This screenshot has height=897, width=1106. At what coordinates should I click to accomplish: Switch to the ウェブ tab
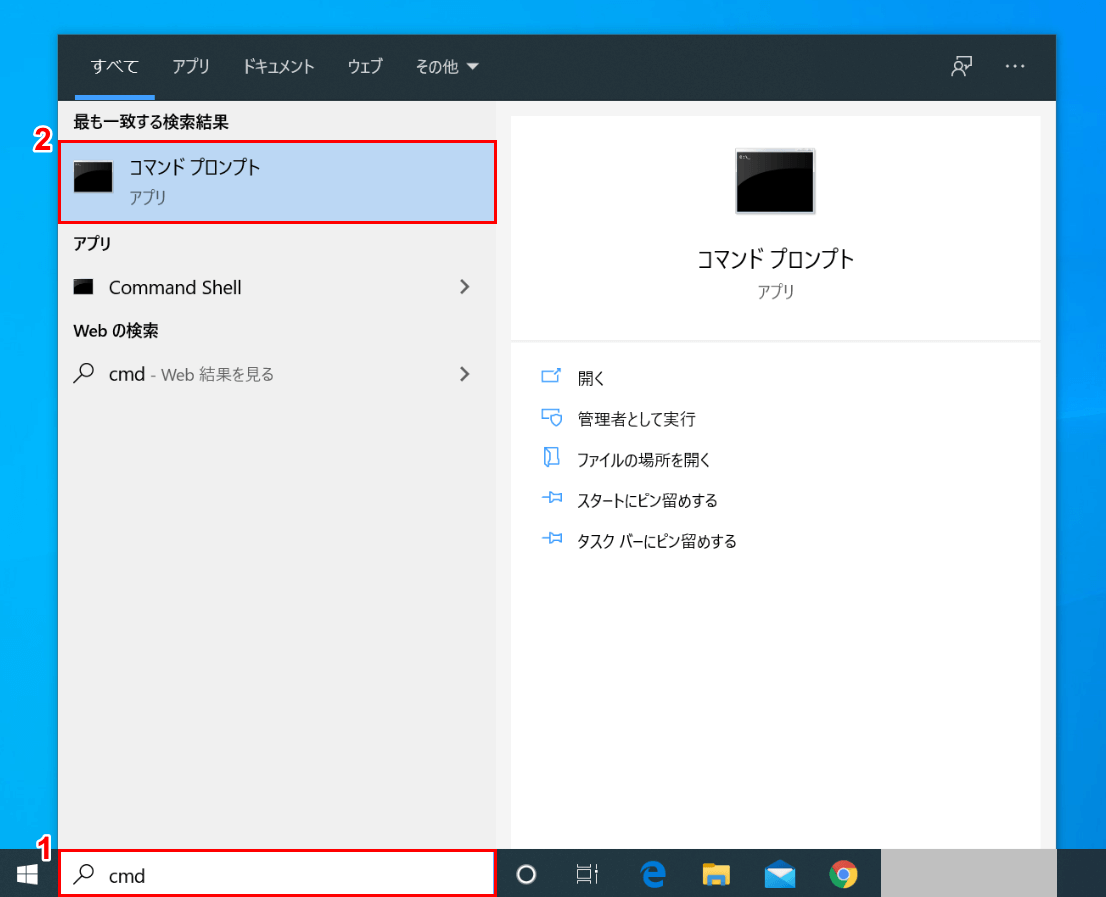coord(365,66)
